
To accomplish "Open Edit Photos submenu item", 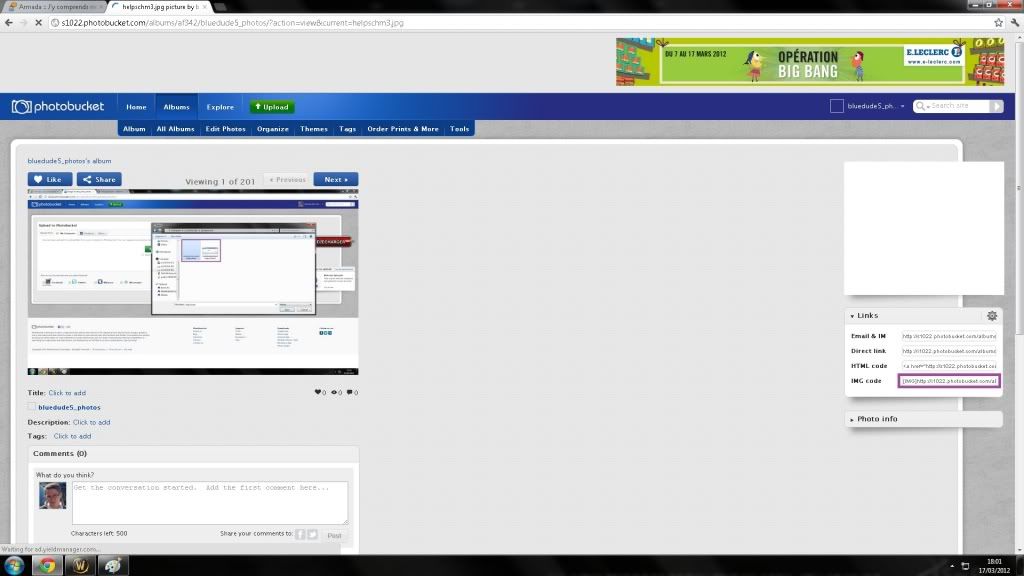I will coord(225,129).
